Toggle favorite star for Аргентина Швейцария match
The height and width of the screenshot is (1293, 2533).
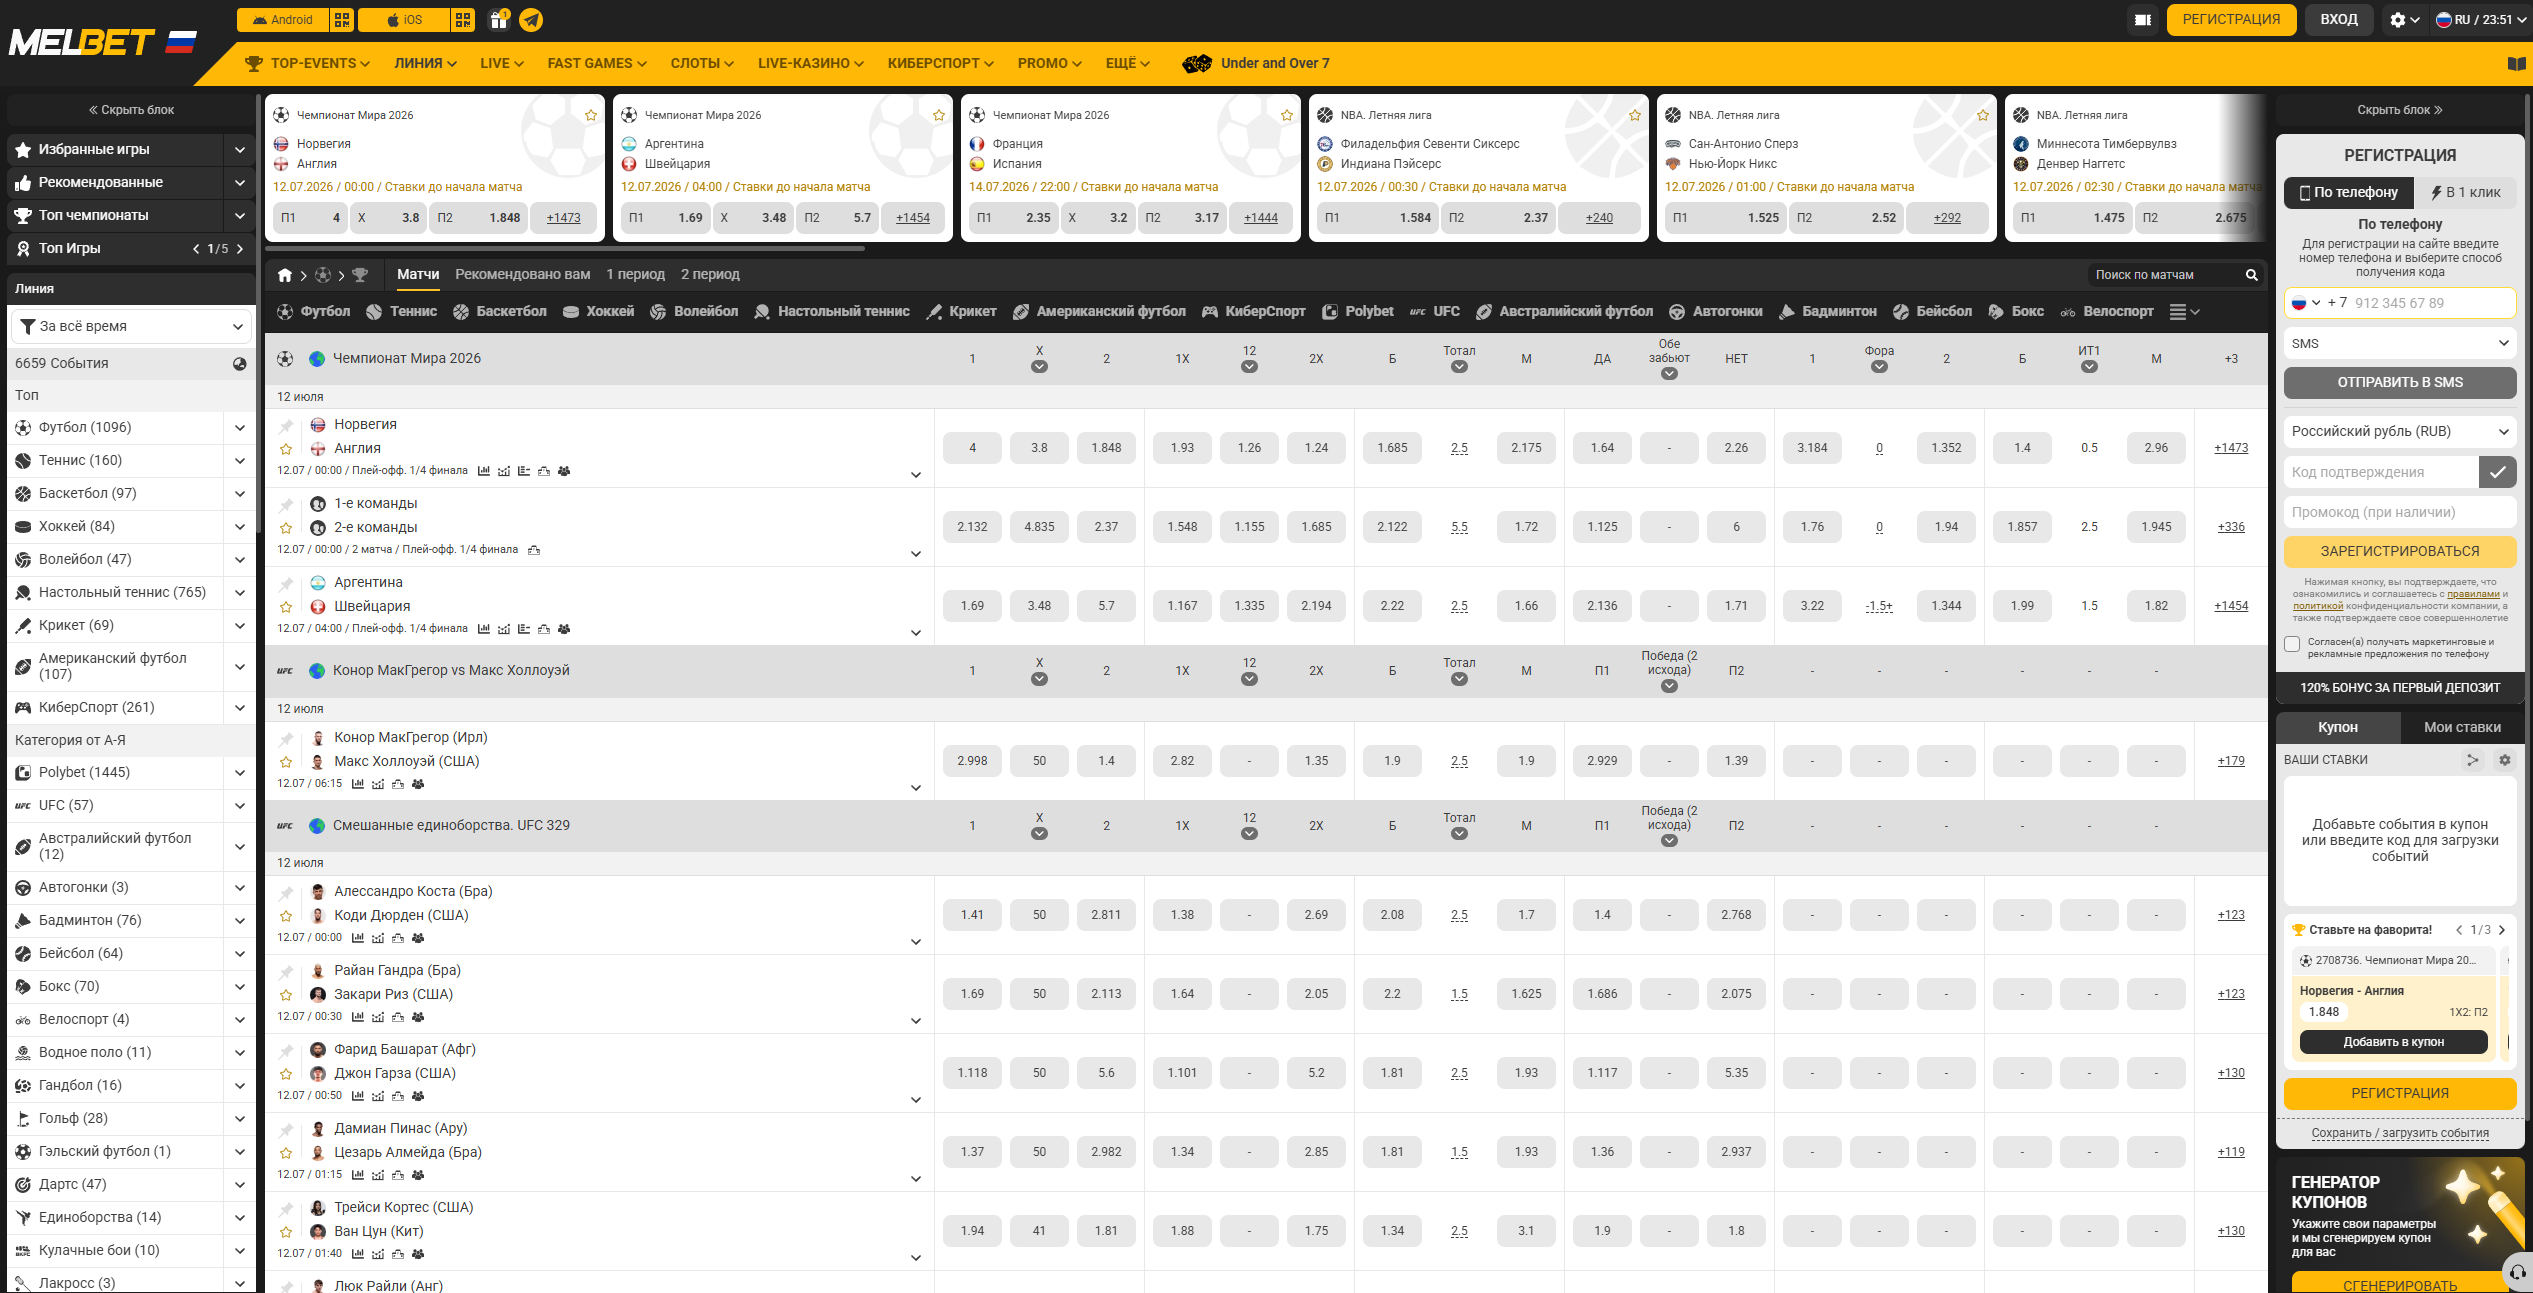click(286, 607)
